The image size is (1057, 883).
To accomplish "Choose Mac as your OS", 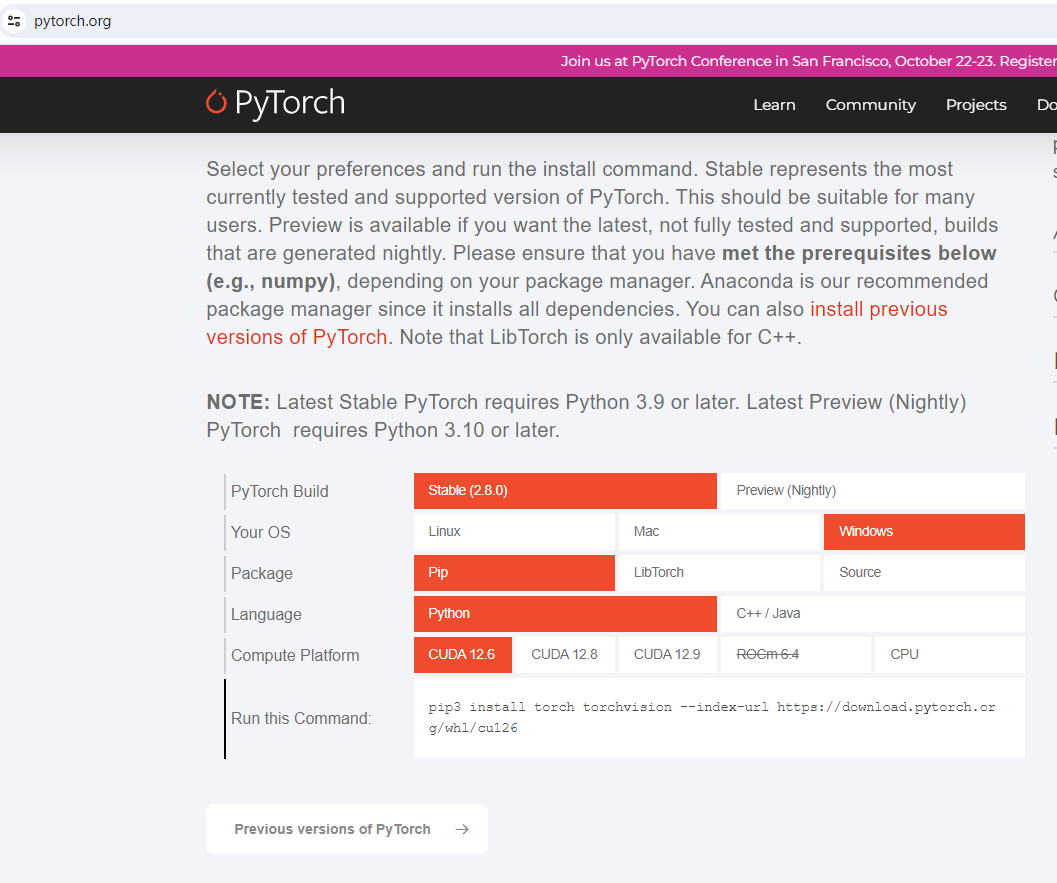I will (719, 532).
